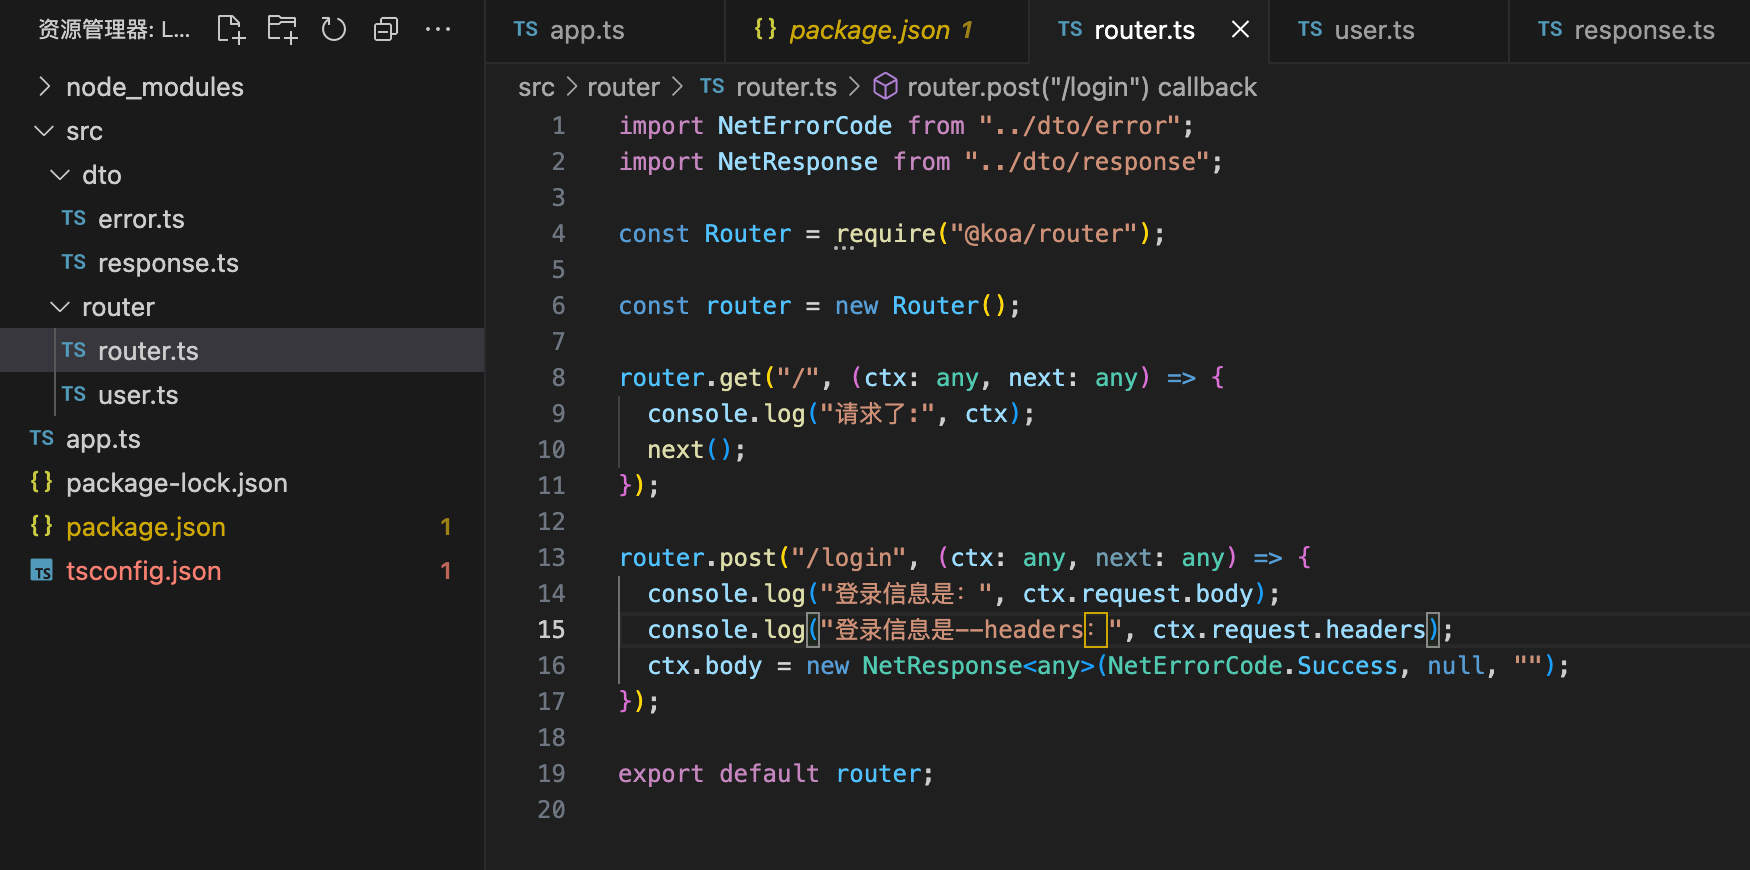This screenshot has height=870, width=1750.
Task: Switch to the app.ts tab
Action: click(586, 30)
